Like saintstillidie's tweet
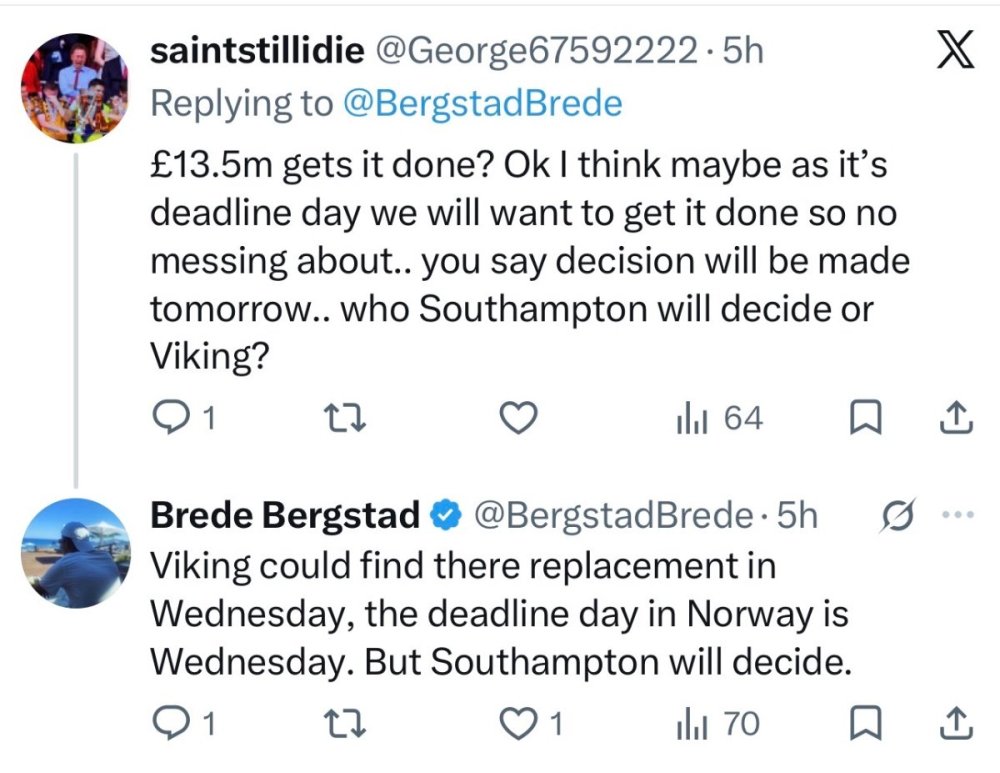Image resolution: width=1000 pixels, height=773 pixels. [517, 418]
